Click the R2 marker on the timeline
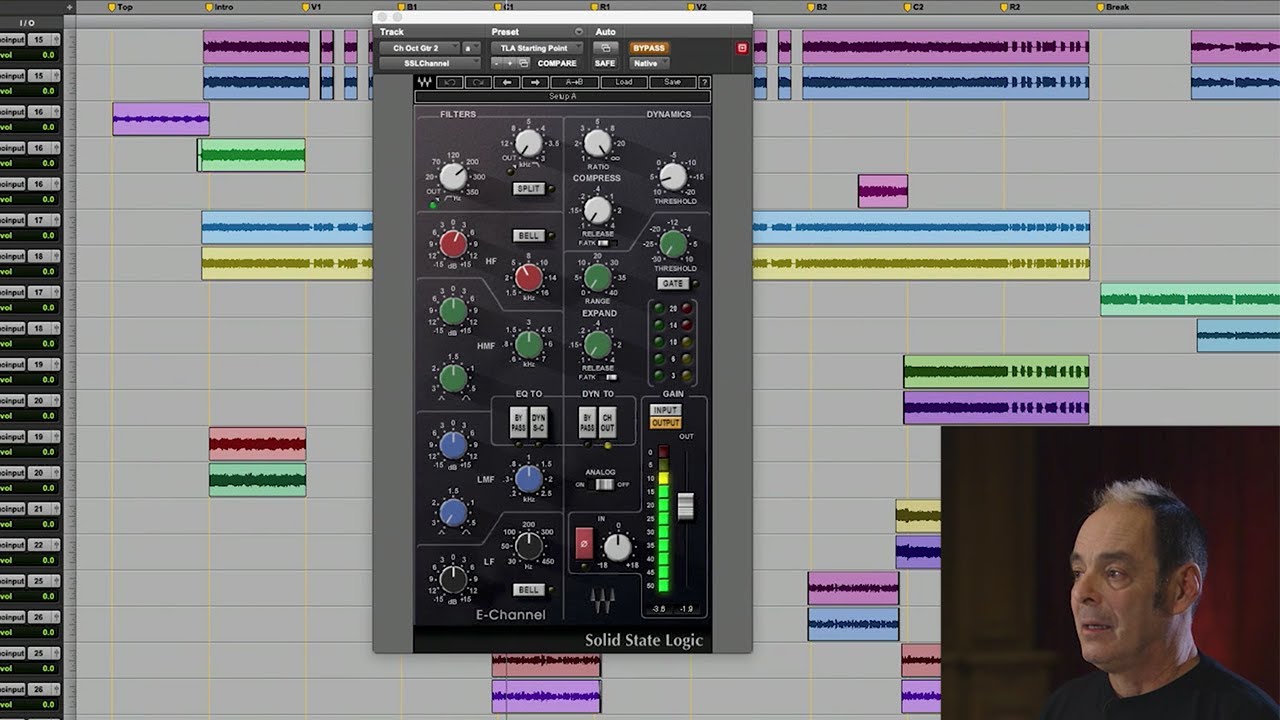Viewport: 1280px width, 720px height. [1010, 7]
